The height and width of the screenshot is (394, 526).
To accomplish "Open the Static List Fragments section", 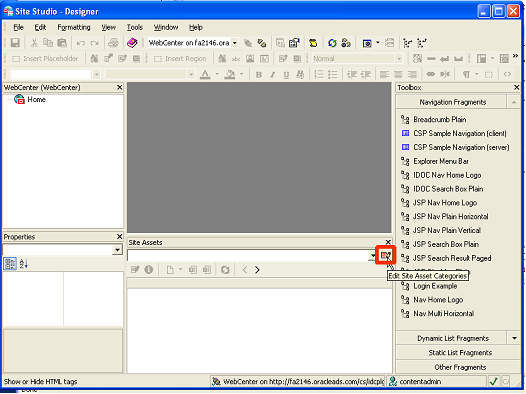I will 459,353.
